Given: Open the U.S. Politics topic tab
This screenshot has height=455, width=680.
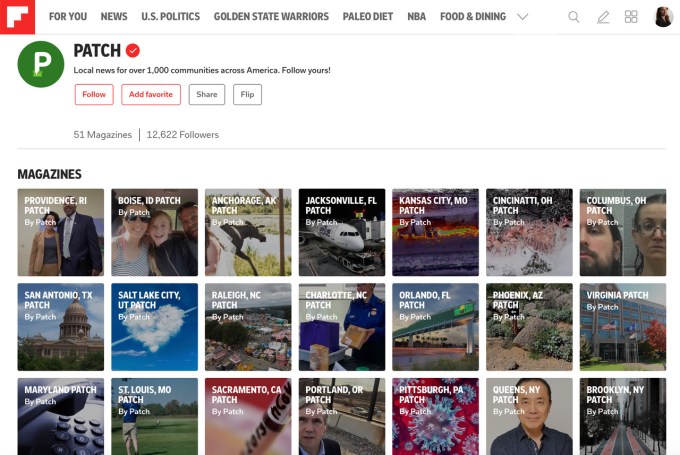Looking at the screenshot, I should 170,17.
